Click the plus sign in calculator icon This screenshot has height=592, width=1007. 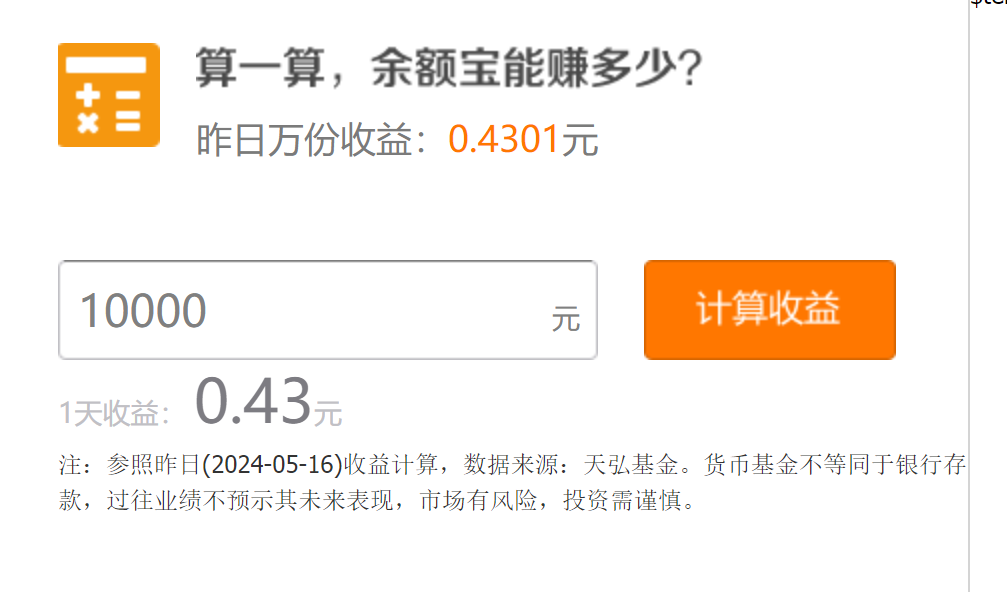(x=88, y=95)
